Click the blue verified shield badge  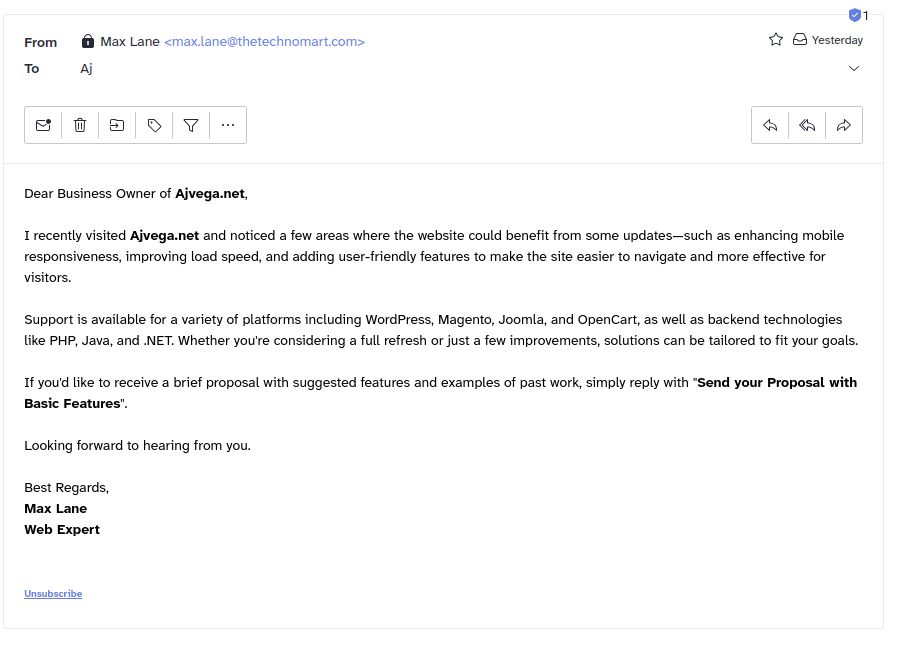pyautogui.click(x=855, y=15)
